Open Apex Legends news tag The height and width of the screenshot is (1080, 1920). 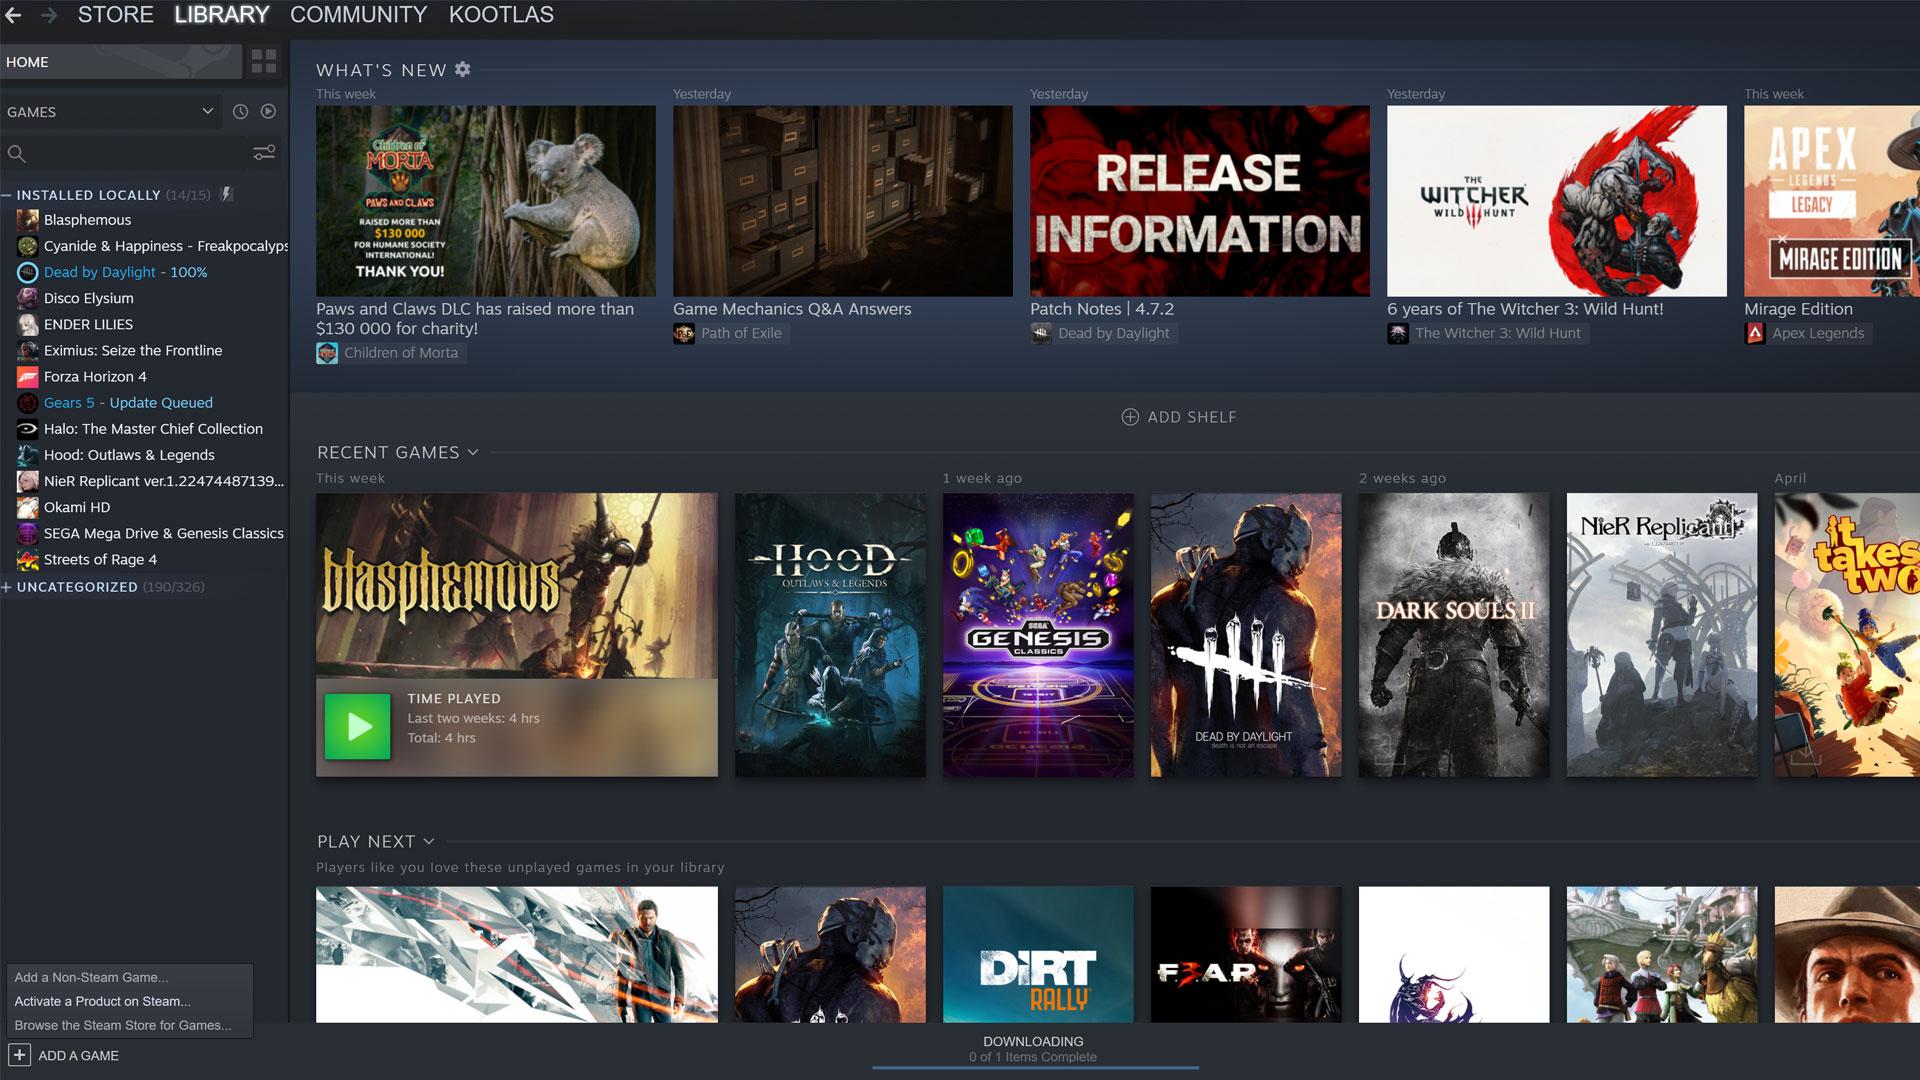pos(1808,333)
